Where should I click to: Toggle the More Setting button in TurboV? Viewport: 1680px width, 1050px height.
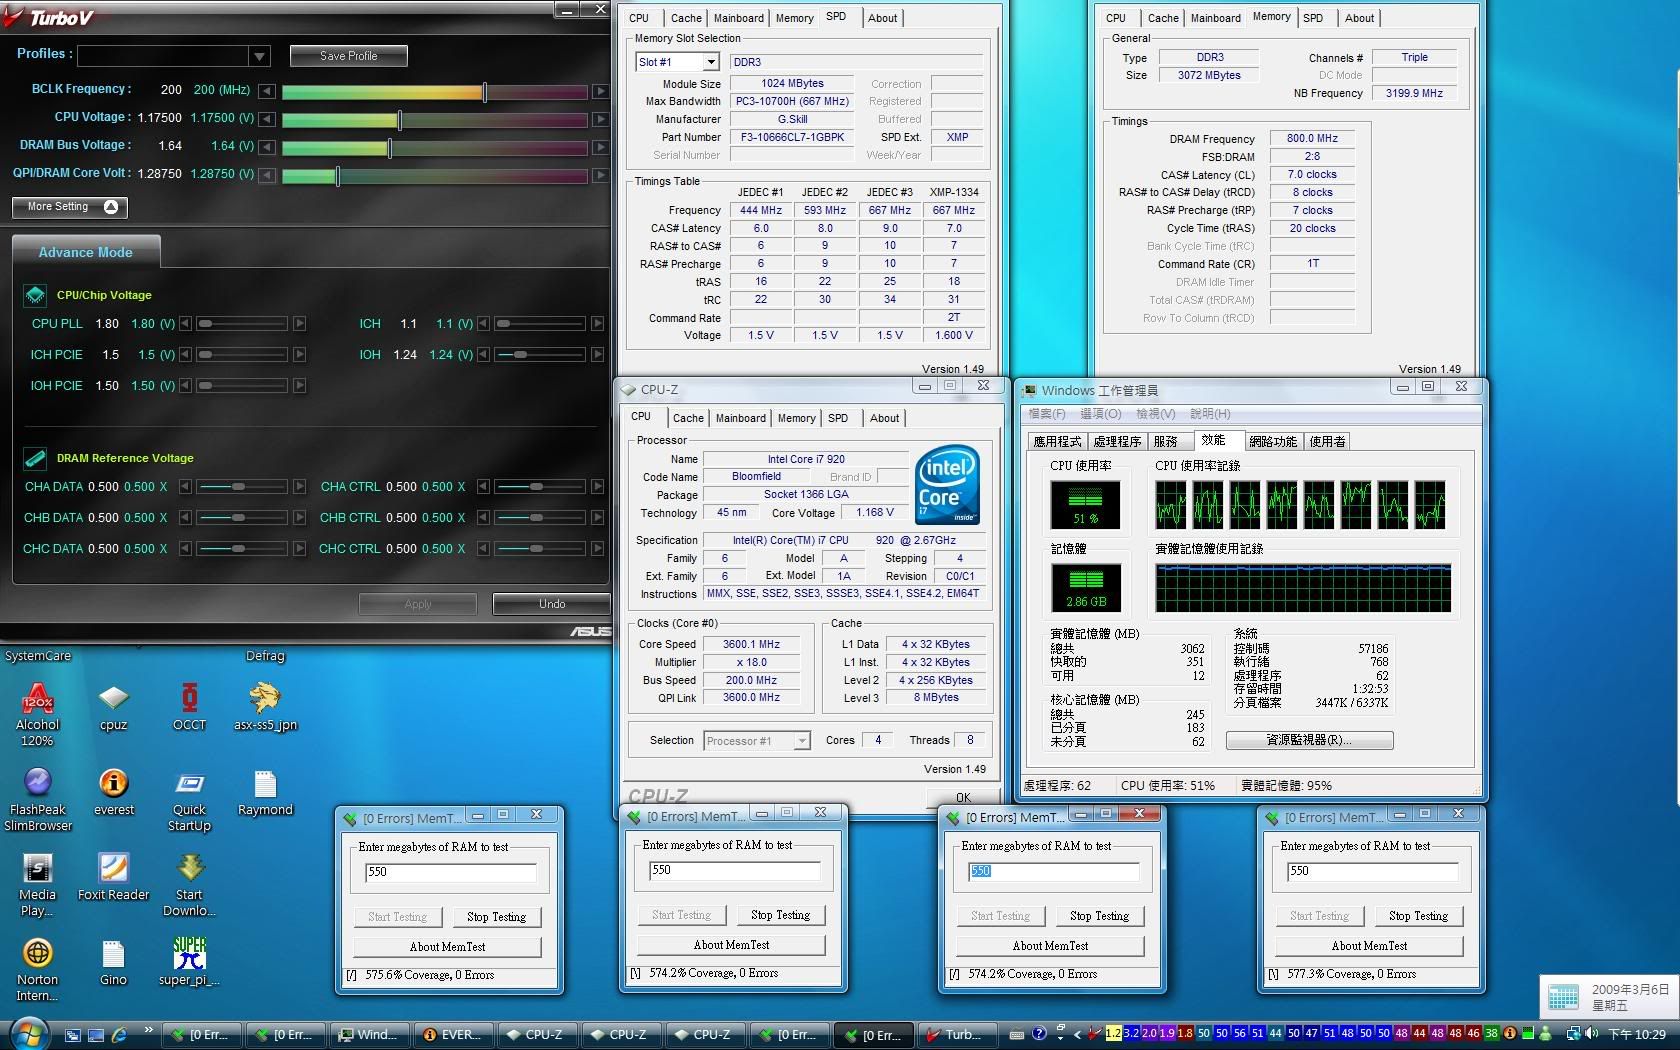coord(70,207)
